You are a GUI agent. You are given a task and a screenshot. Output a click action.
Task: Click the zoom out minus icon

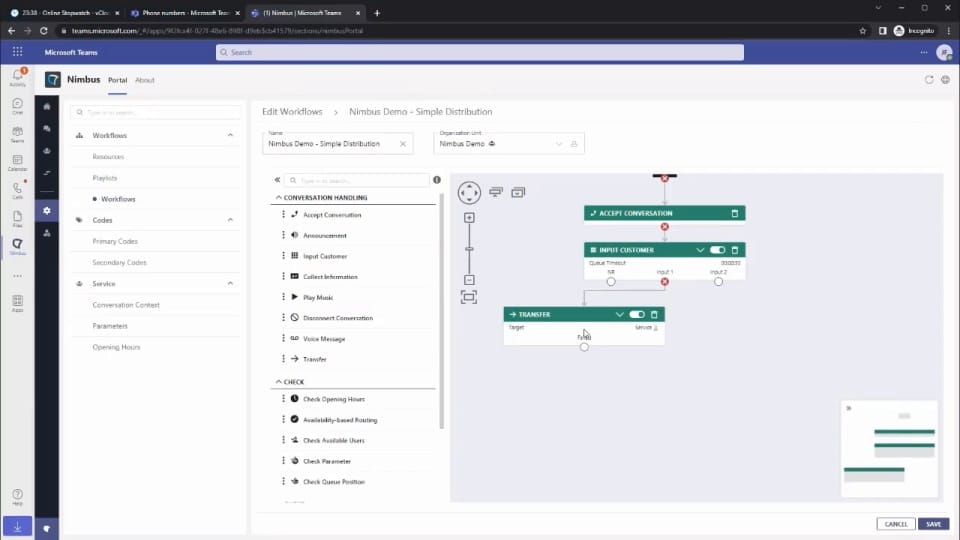click(469, 280)
